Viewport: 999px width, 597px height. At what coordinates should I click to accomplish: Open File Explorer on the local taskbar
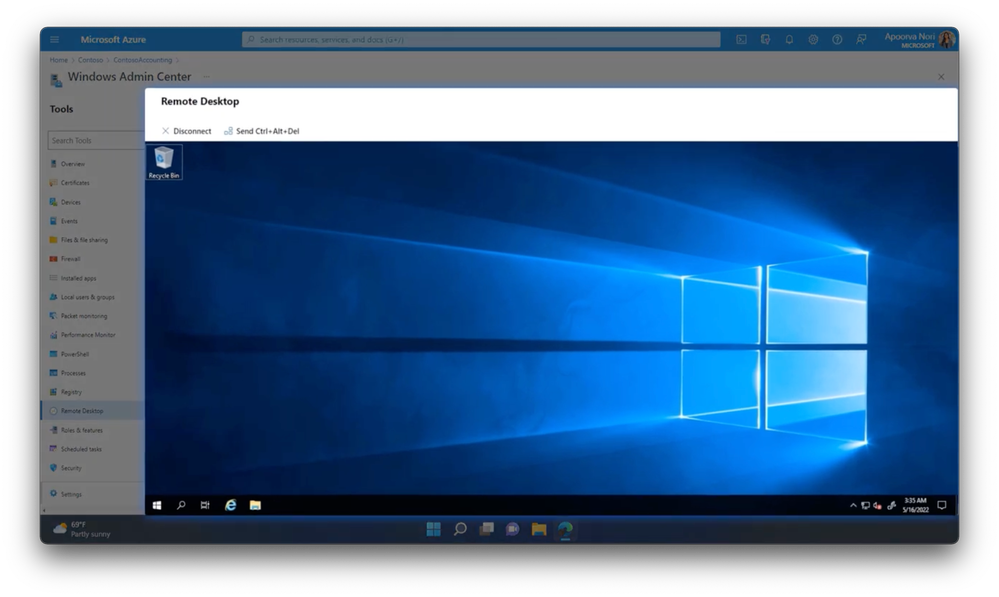coord(539,529)
